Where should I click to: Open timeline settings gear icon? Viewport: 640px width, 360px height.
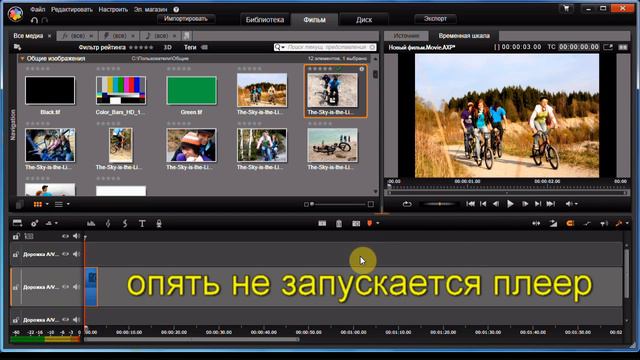(x=34, y=223)
